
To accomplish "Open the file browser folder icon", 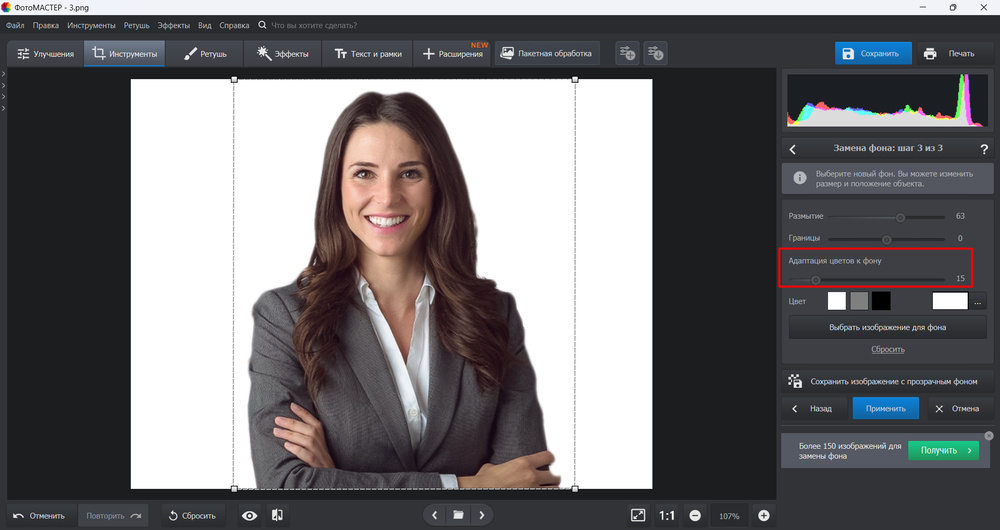I will (458, 515).
